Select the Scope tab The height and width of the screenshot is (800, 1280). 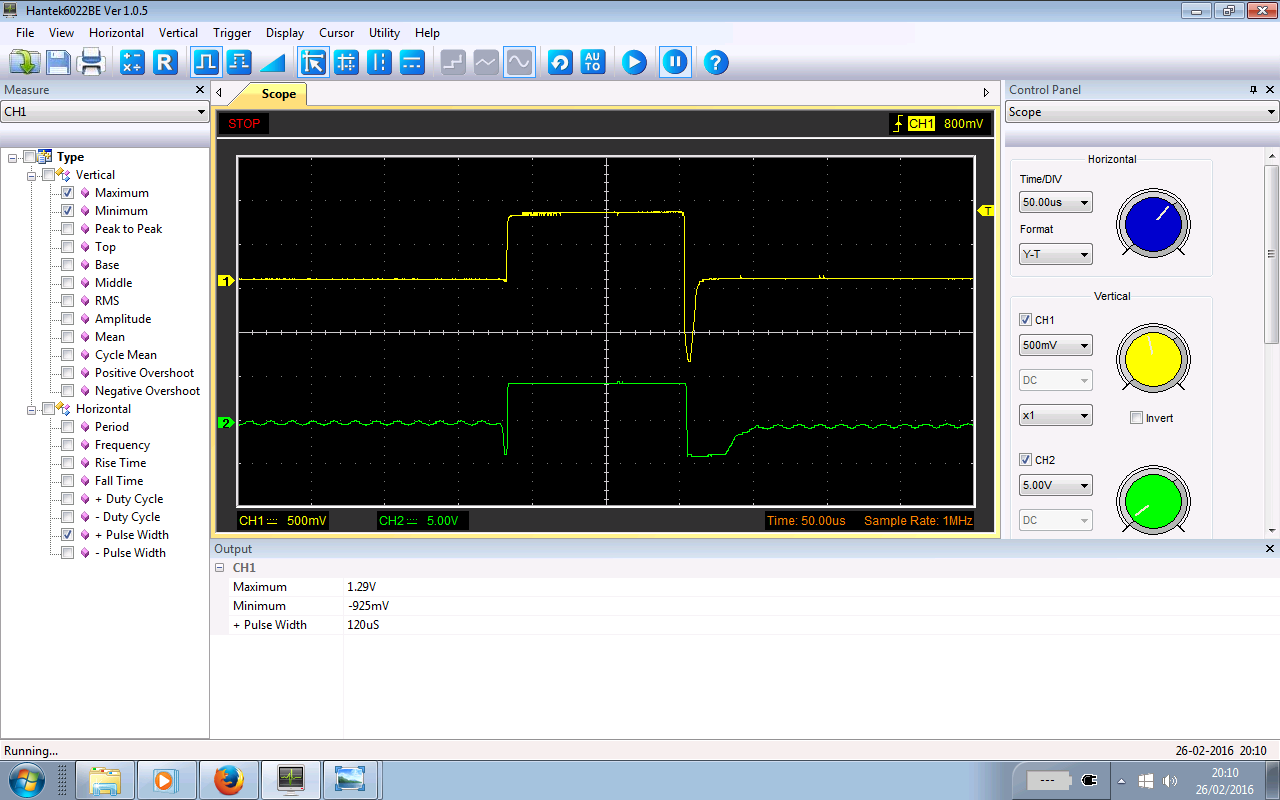pos(278,94)
